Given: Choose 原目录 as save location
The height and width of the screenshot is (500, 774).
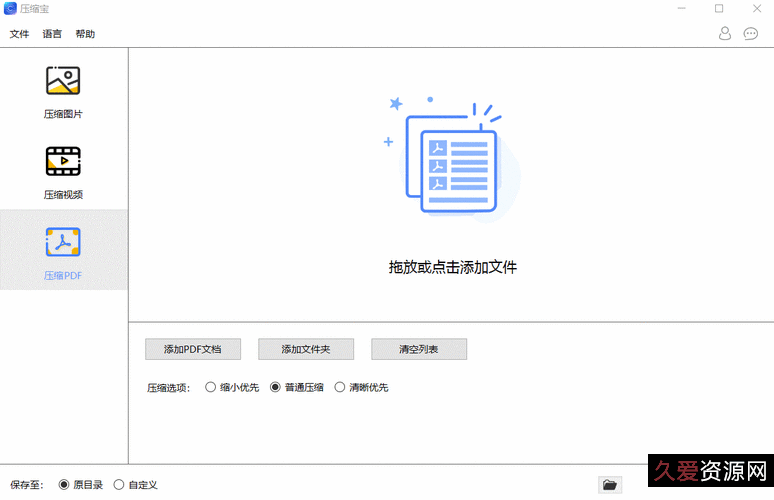Looking at the screenshot, I should pos(80,485).
